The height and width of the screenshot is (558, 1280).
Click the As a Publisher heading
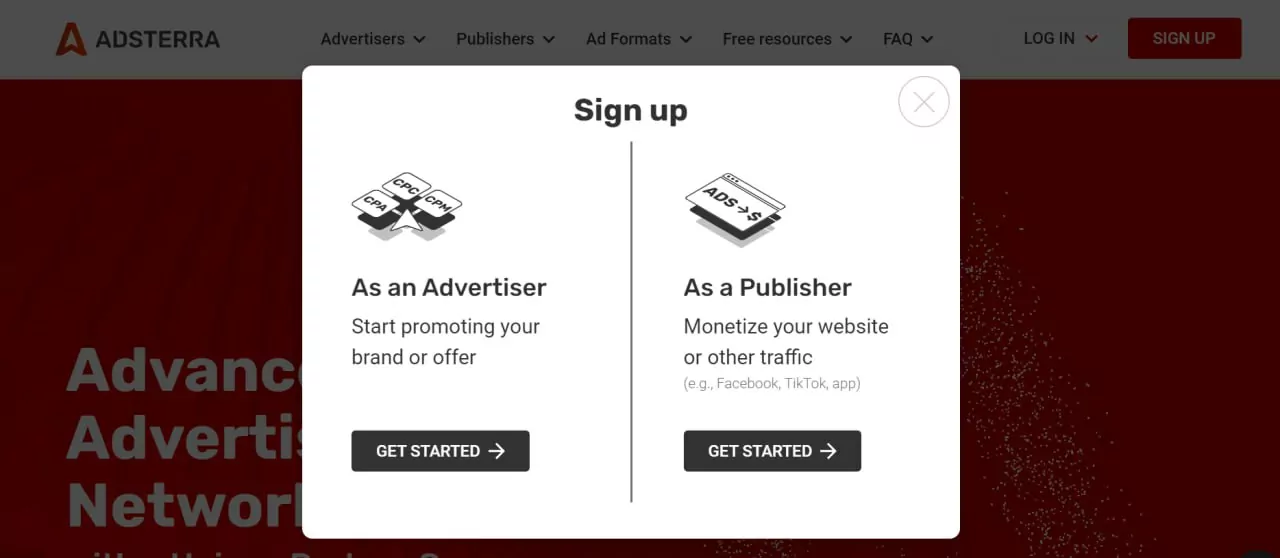pos(767,287)
